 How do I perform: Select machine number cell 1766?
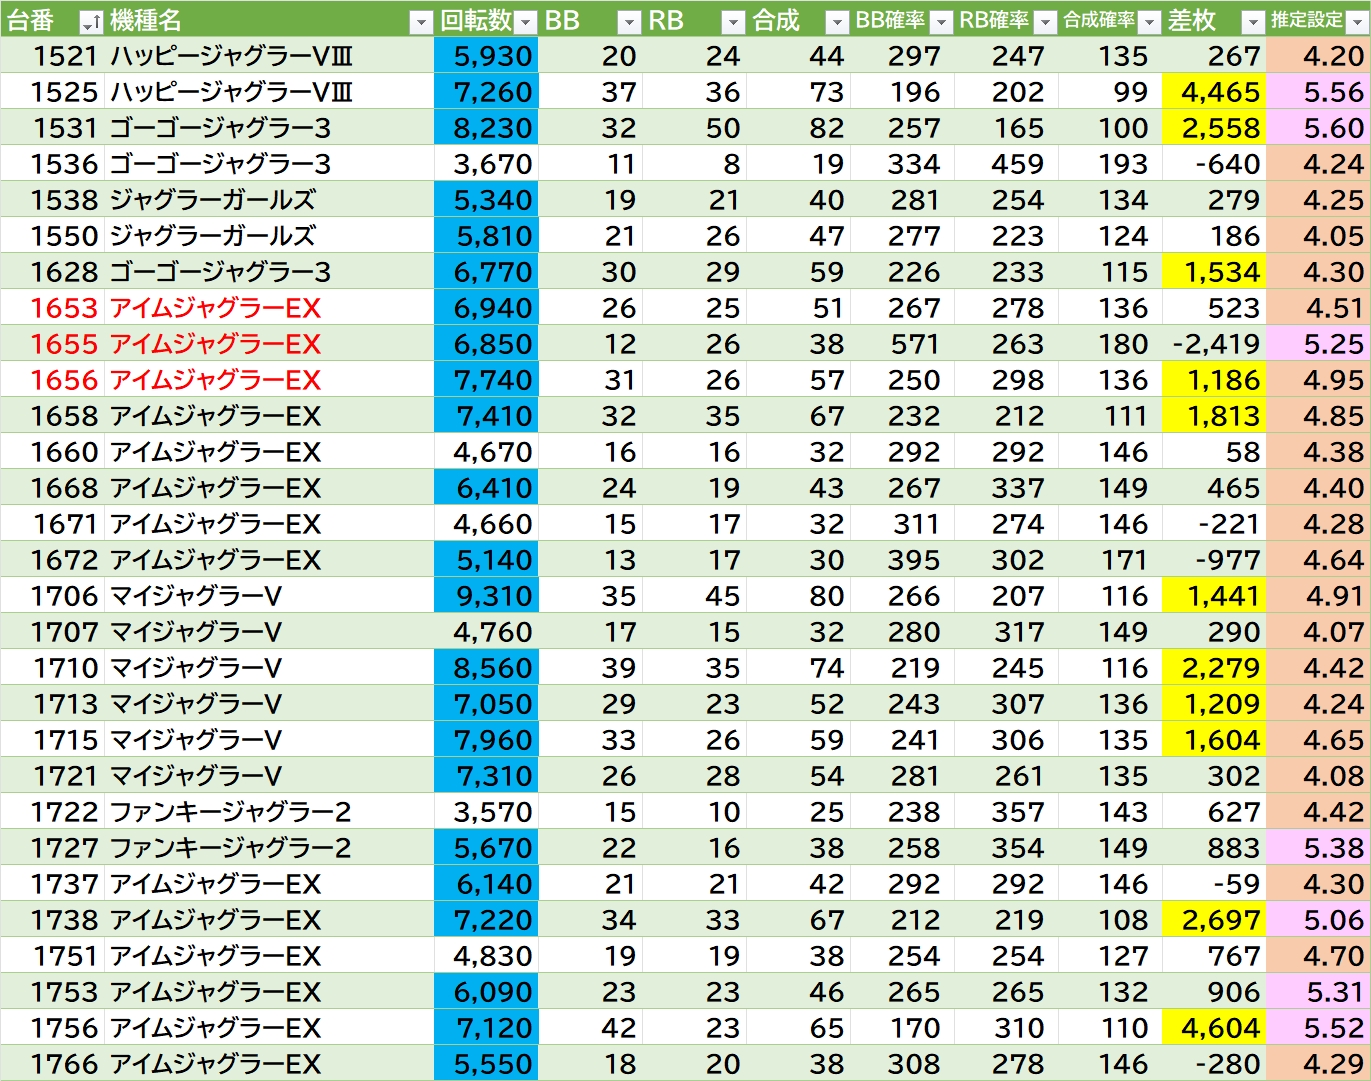(52, 1064)
